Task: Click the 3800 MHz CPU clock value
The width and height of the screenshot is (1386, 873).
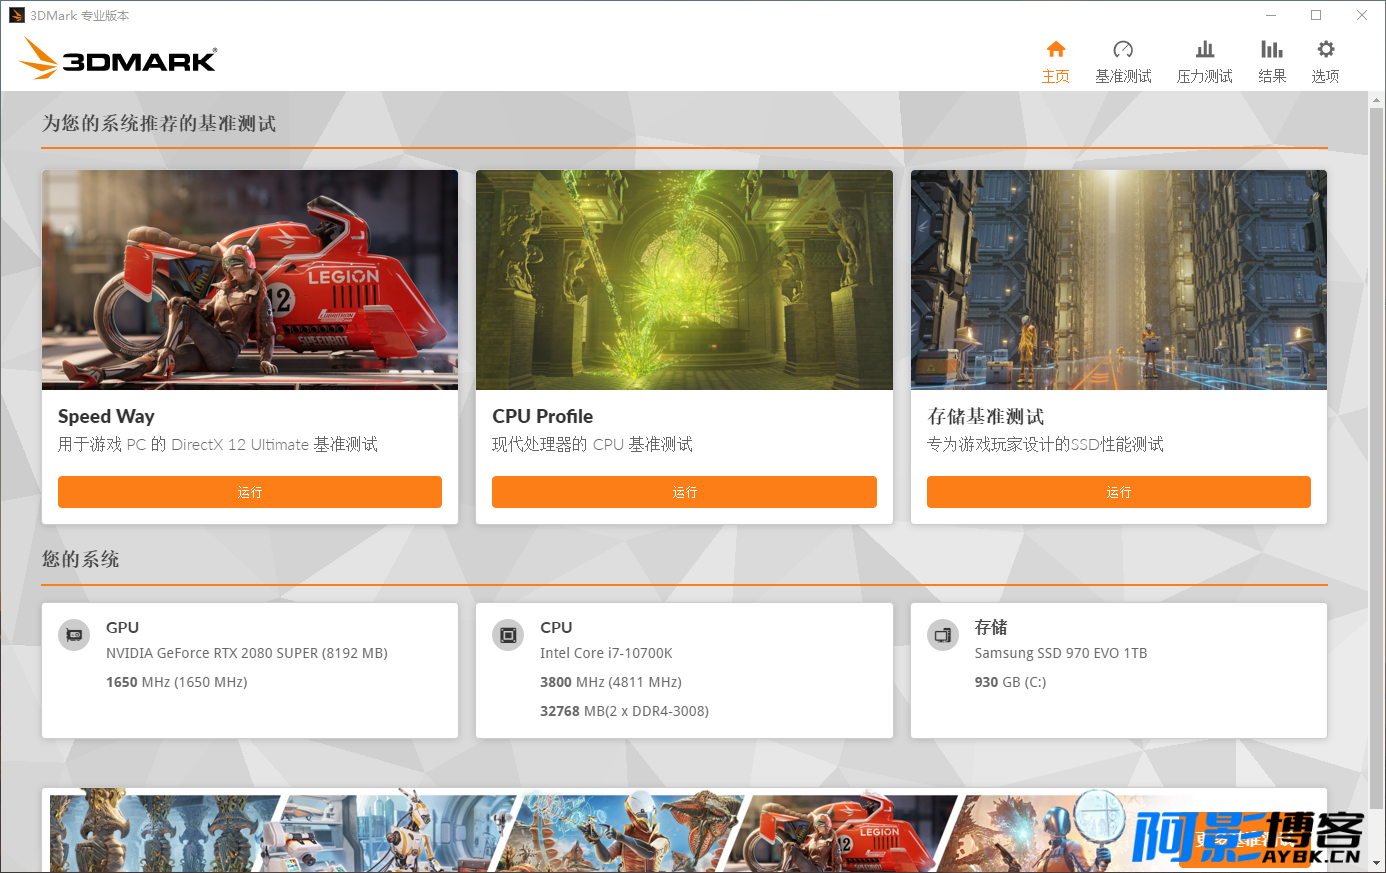Action: [611, 682]
